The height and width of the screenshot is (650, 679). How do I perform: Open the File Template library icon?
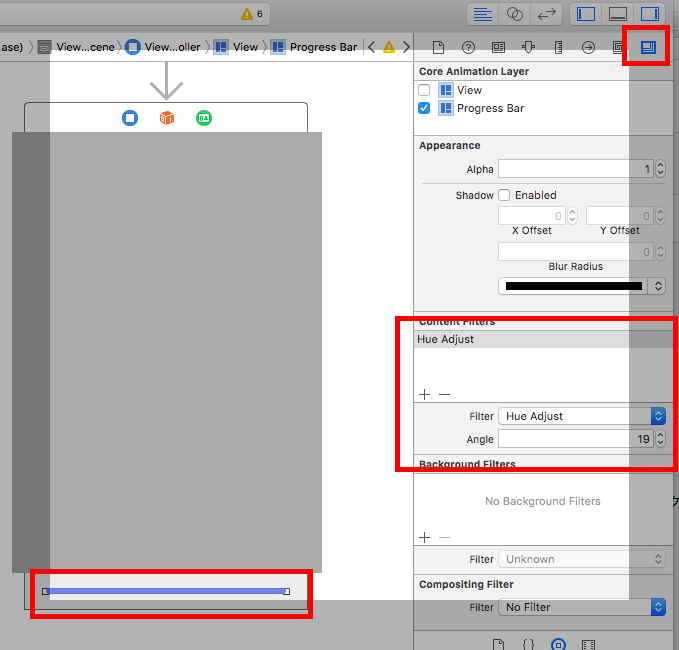498,644
